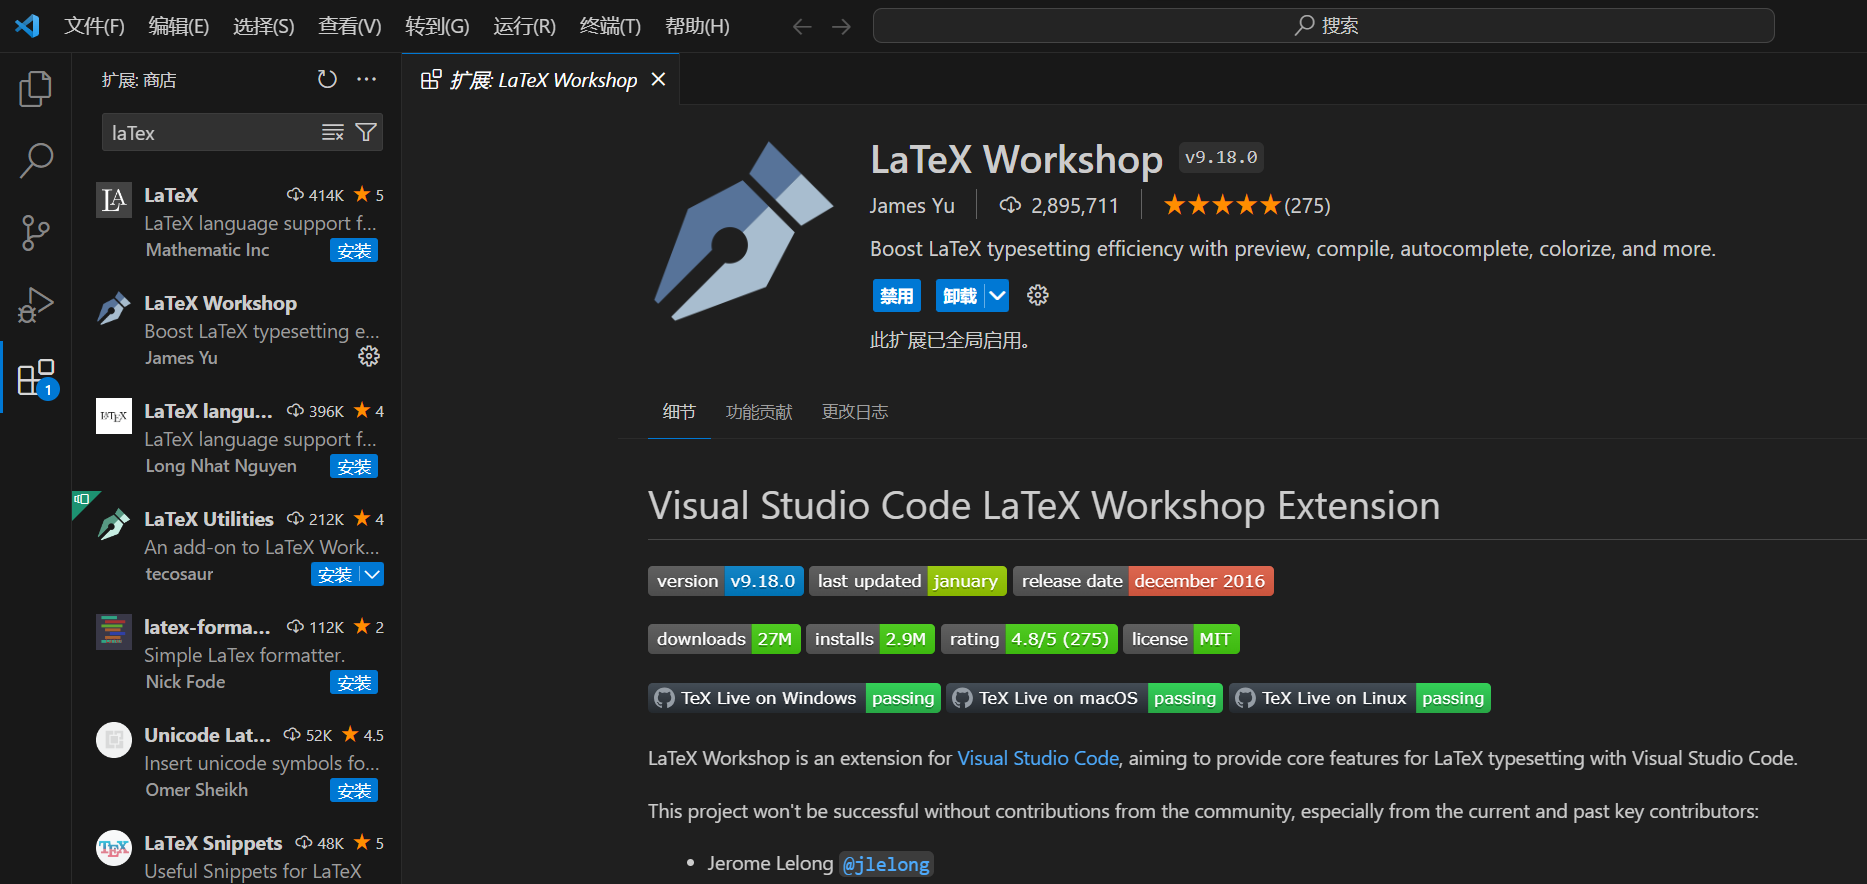Click the version v9.18.0 badge
The image size is (1867, 884).
[x=726, y=581]
